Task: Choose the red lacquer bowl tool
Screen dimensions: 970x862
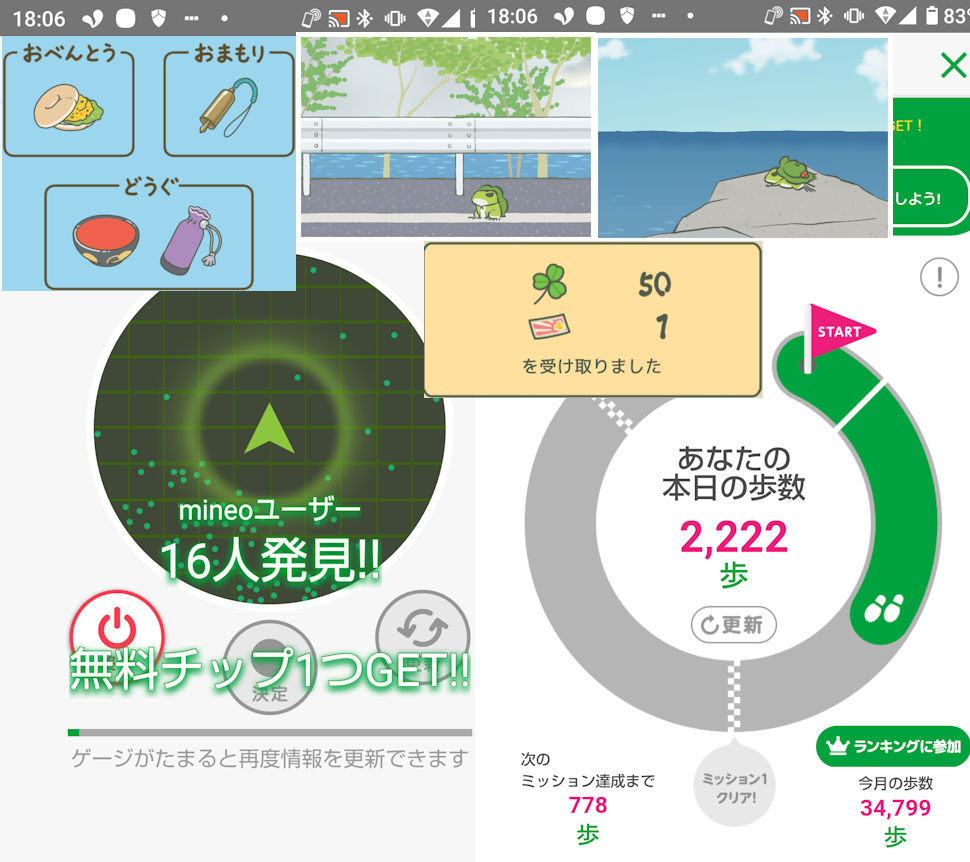Action: 106,240
